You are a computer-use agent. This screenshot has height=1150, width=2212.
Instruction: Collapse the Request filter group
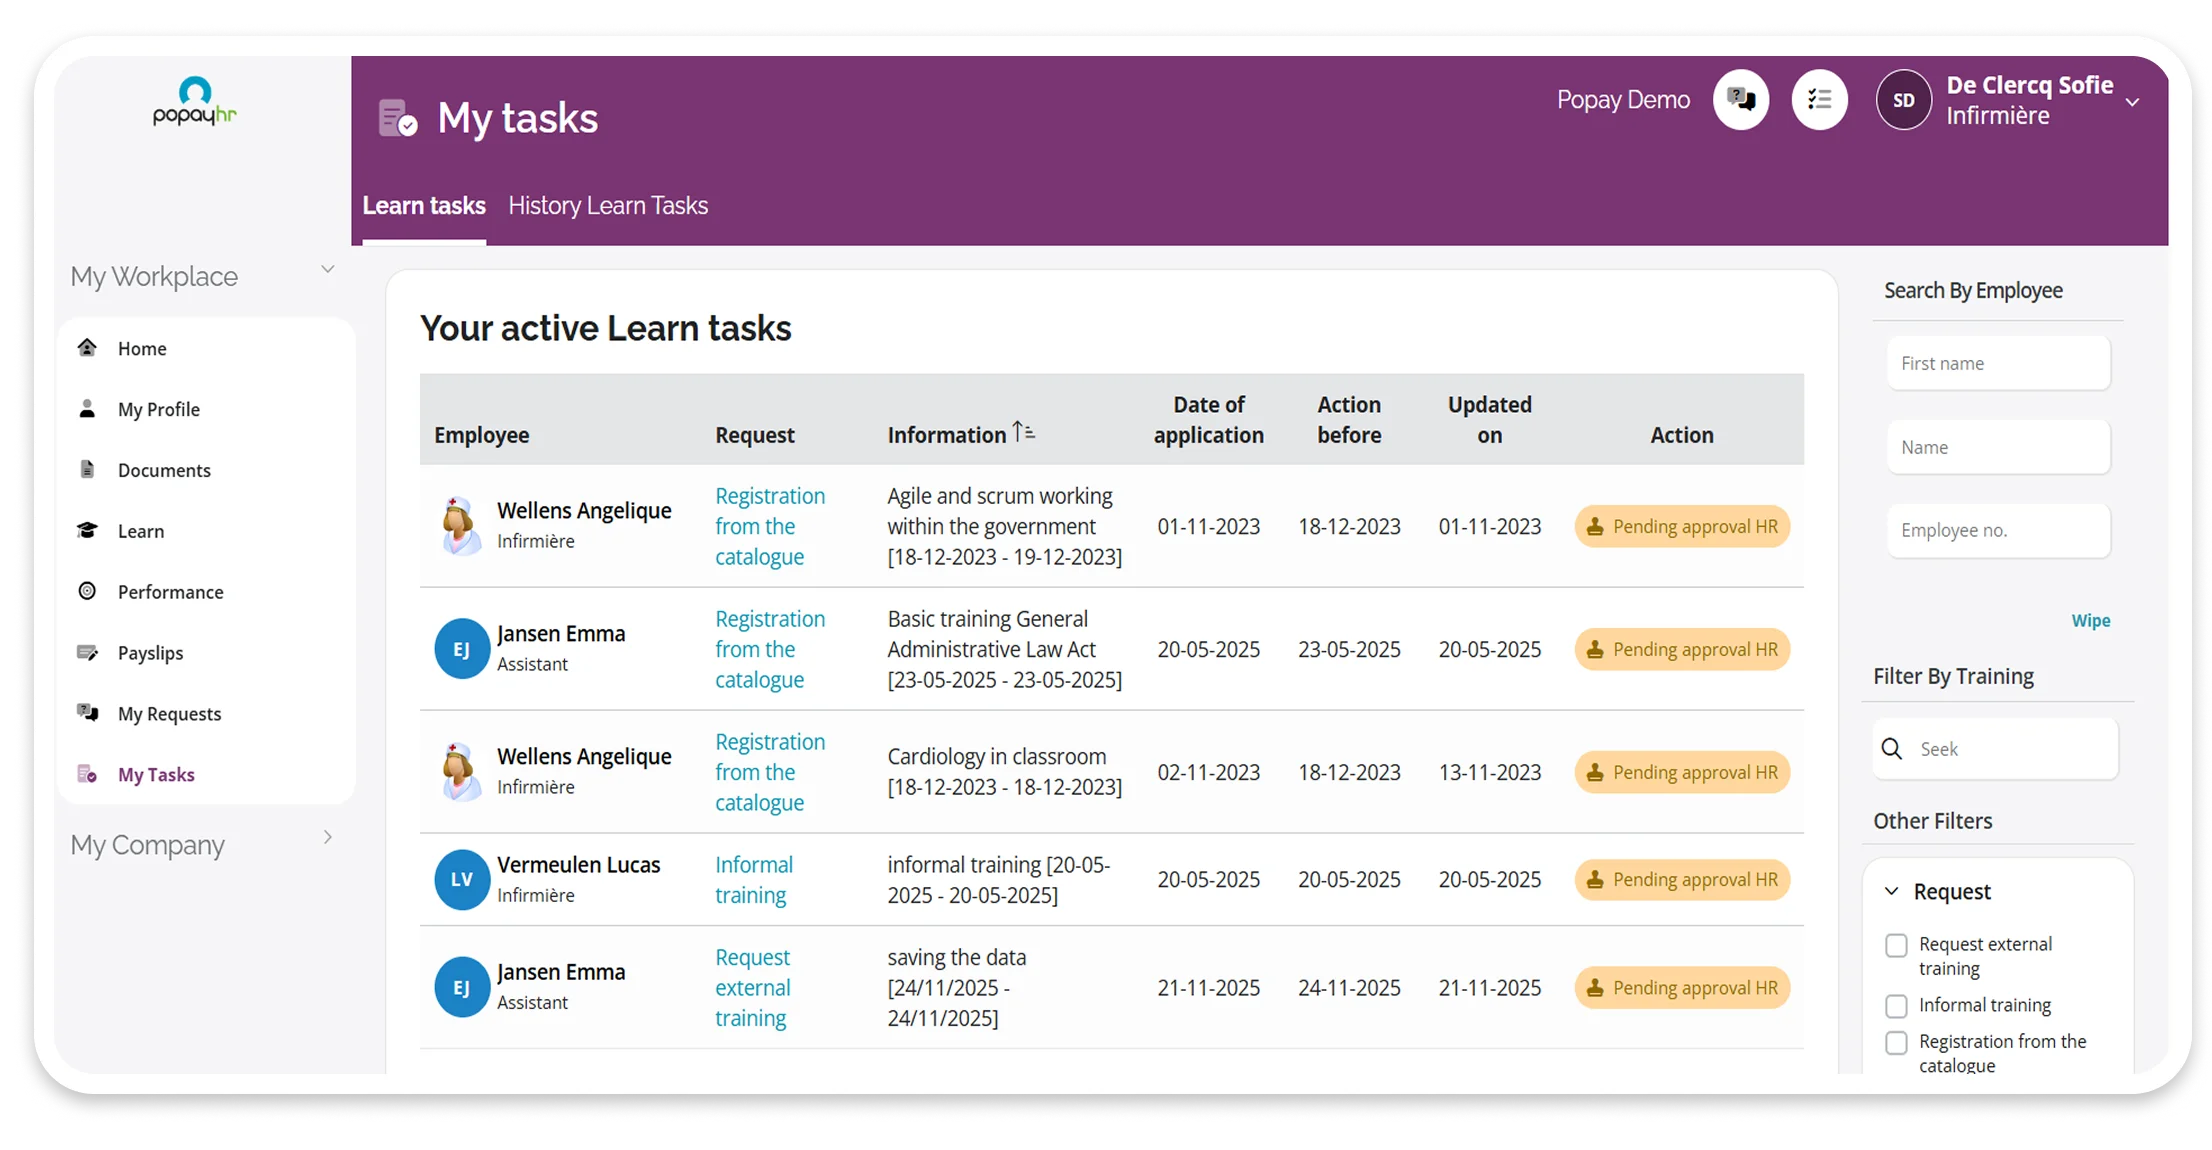[x=1892, y=891]
